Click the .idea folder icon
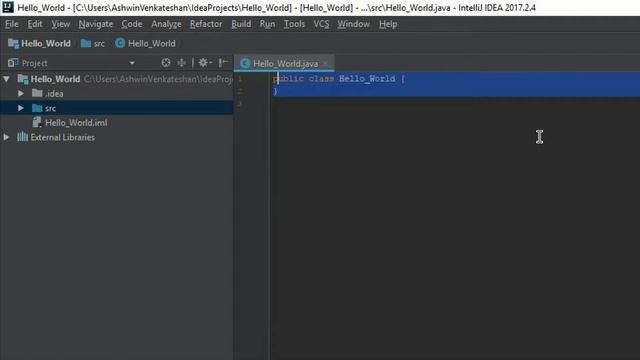This screenshot has width=640, height=360. (x=37, y=93)
